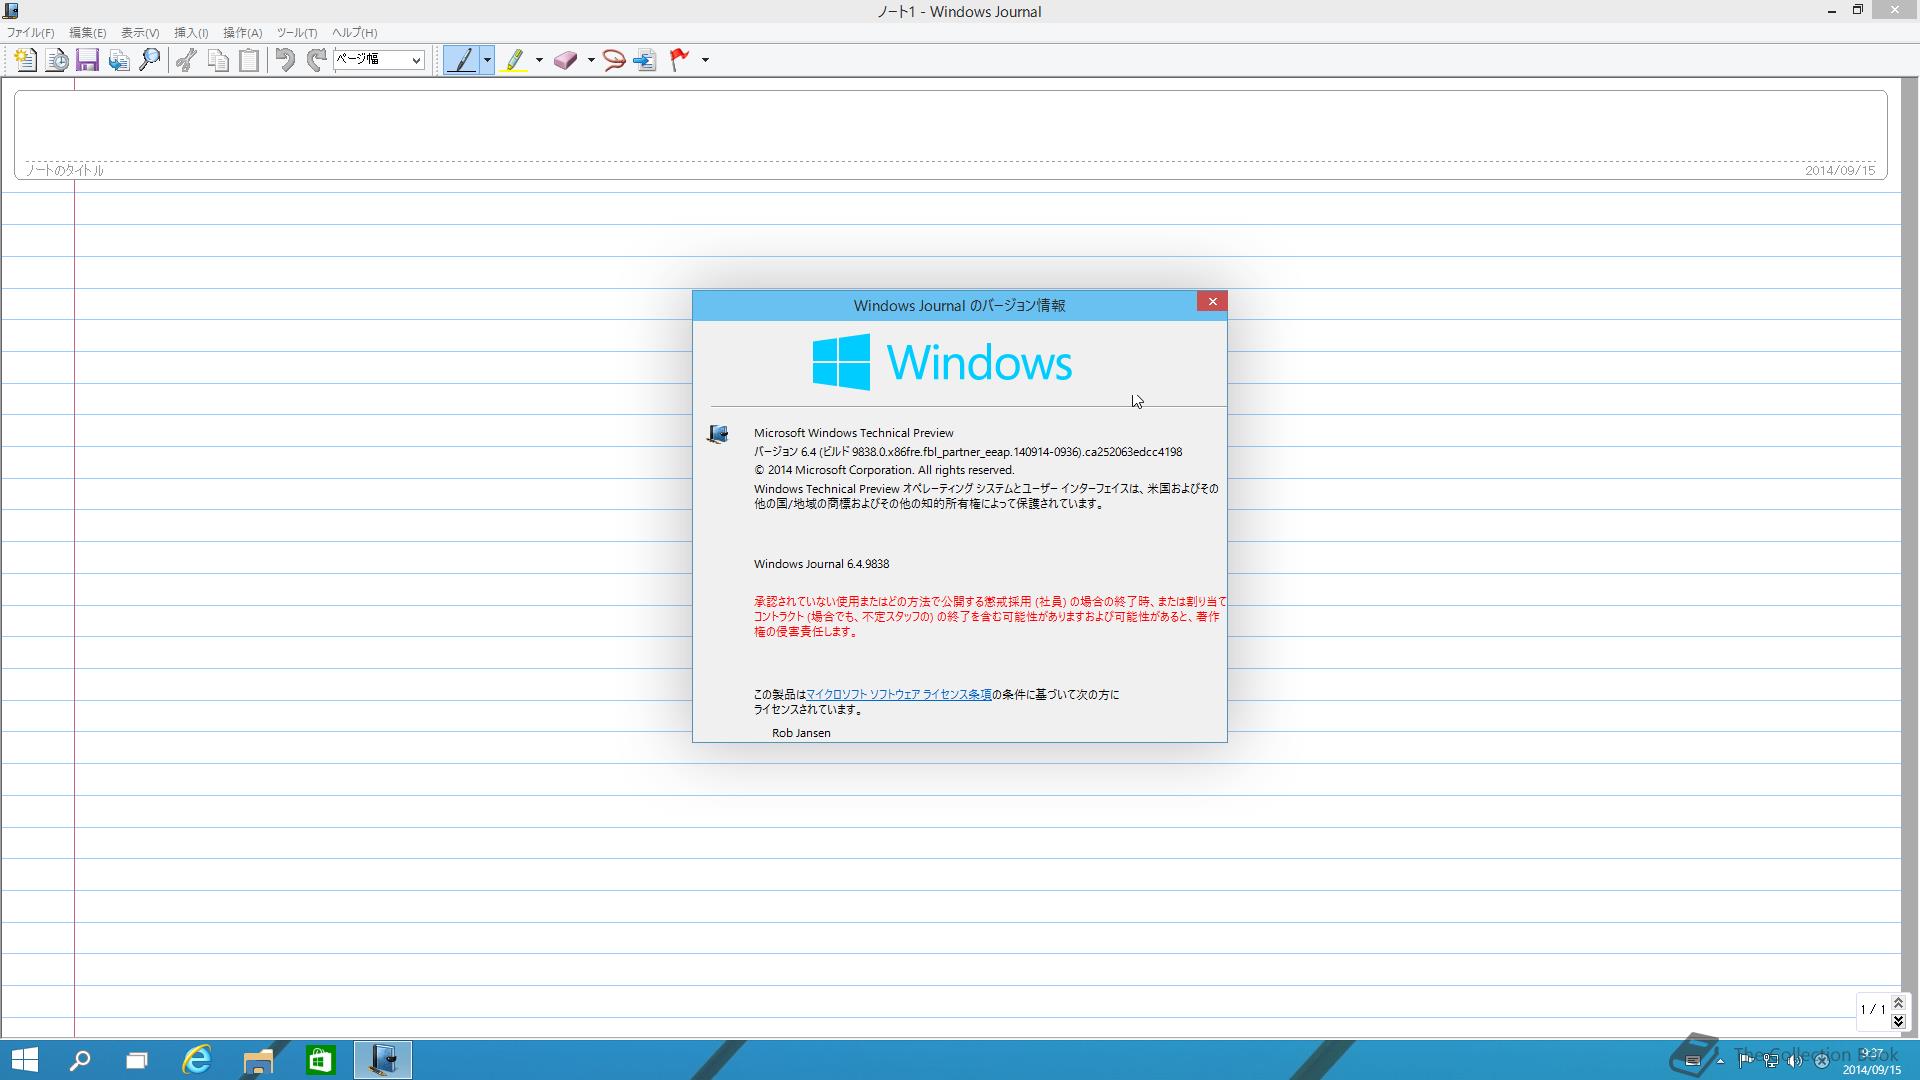Screen dimensions: 1920x1080
Task: Open the ファイル(F) menu
Action: (31, 33)
